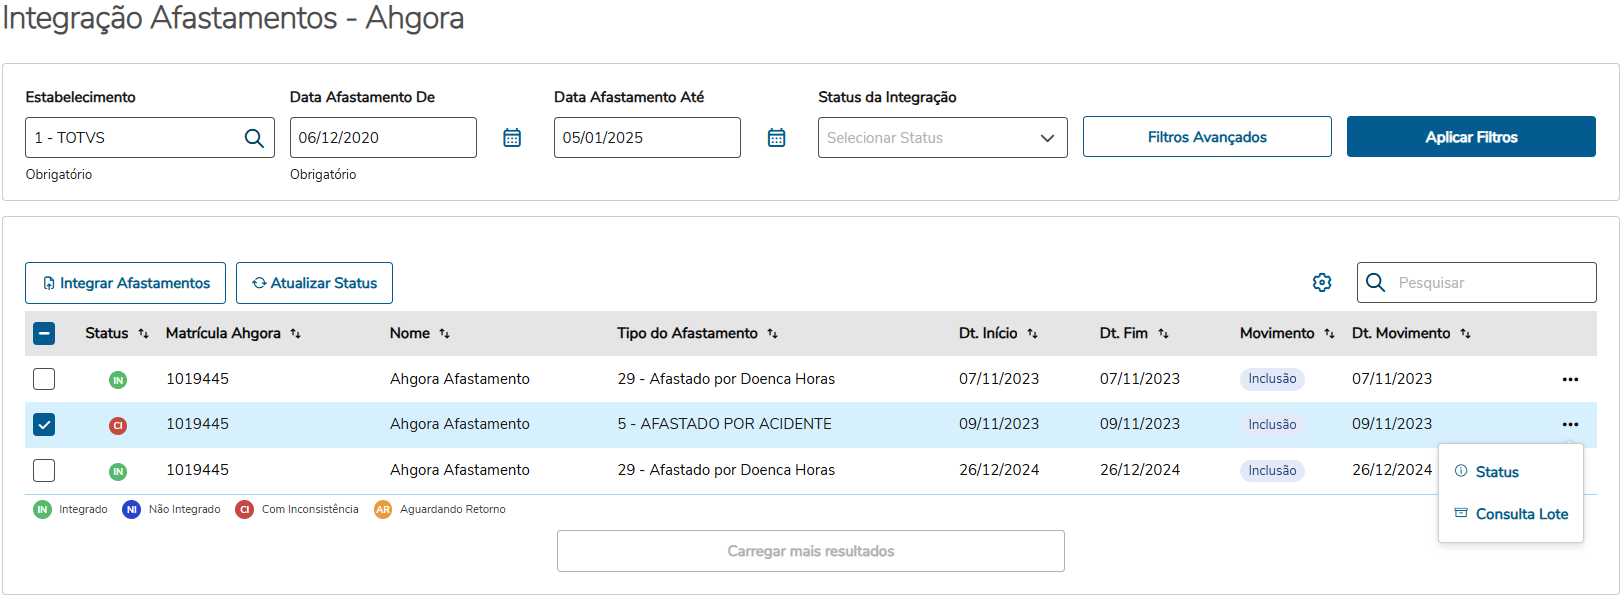Sort table by Dt. Início column

1032,334
